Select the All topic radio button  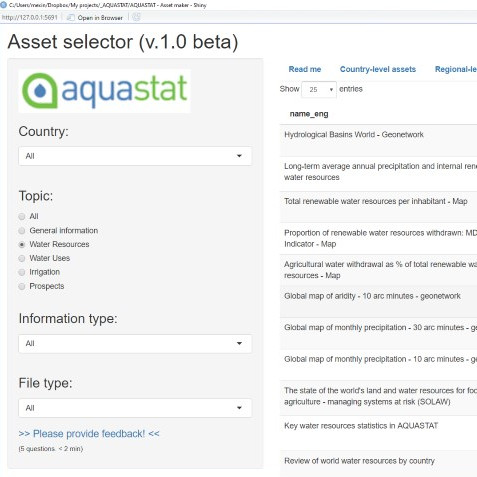click(x=22, y=217)
